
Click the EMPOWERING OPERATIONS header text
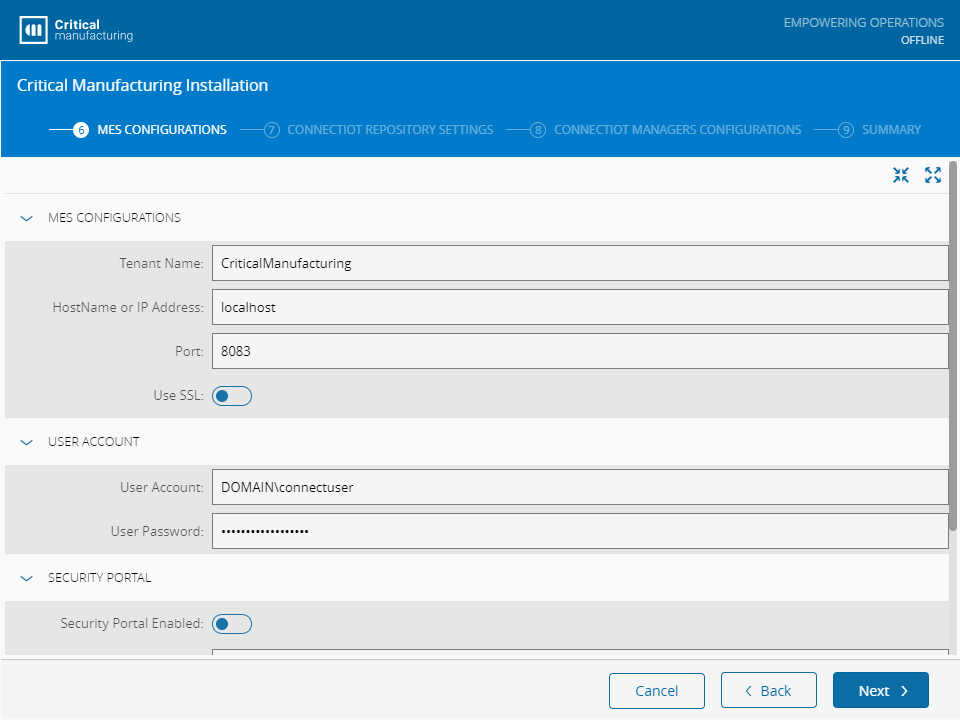863,23
